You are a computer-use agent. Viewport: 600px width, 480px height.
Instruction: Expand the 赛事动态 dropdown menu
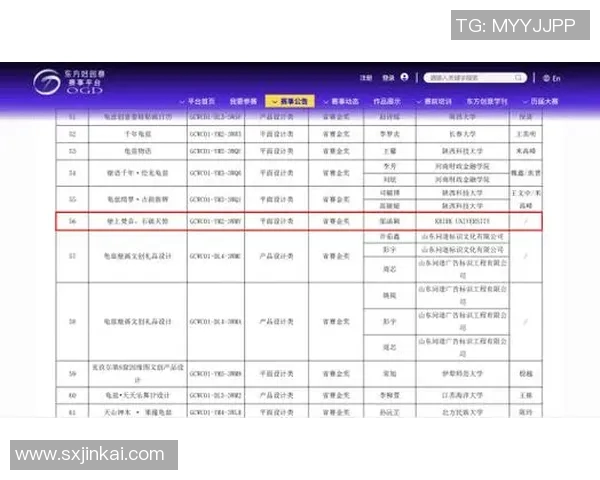[341, 101]
